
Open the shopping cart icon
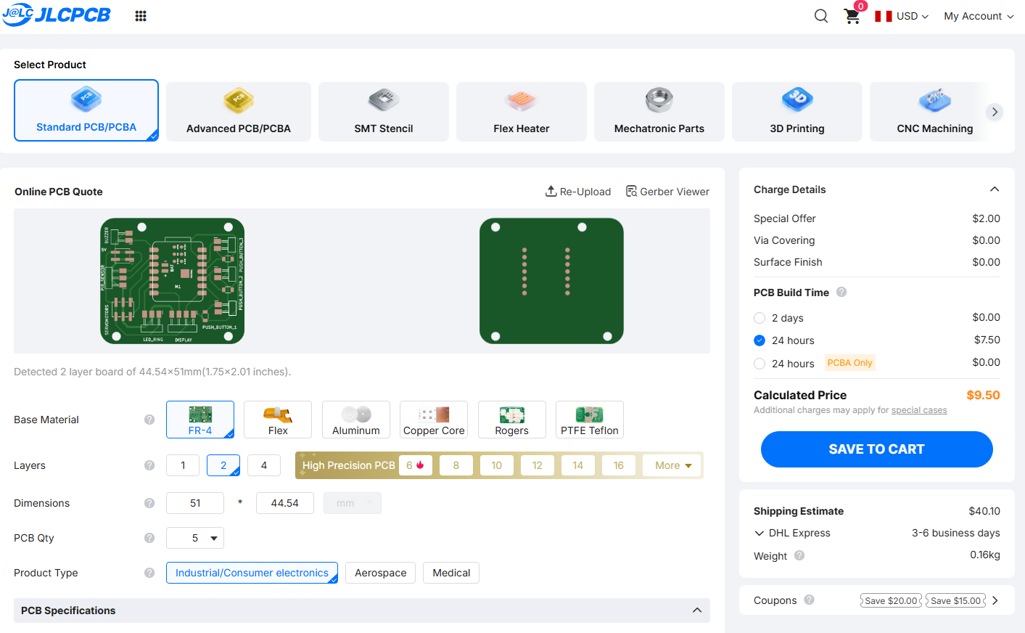pos(852,16)
